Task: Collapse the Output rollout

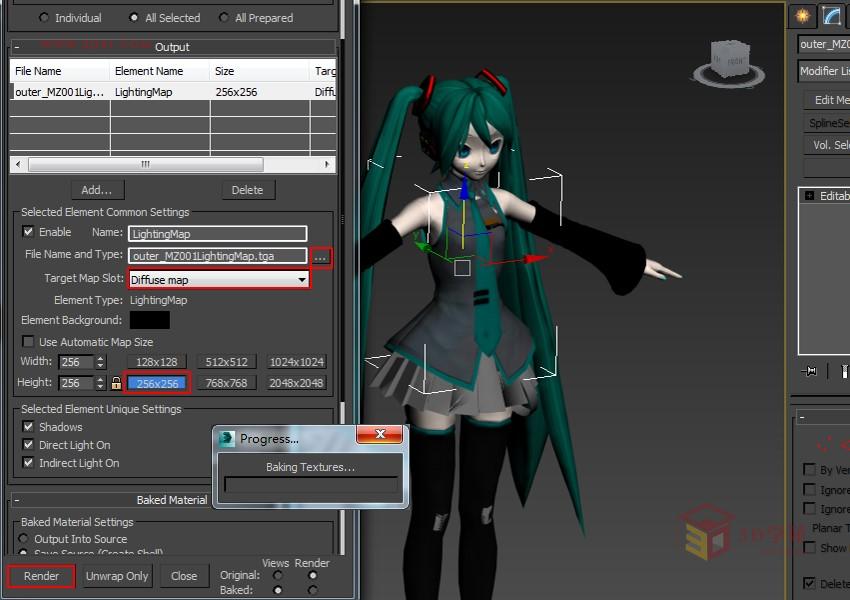Action: click(x=17, y=47)
